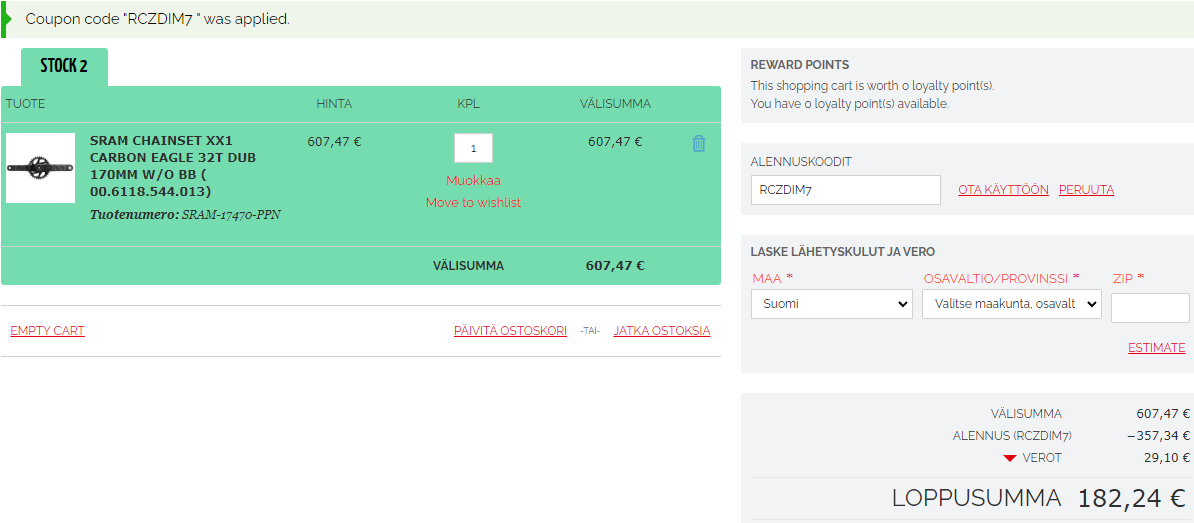Expand Verot with the red triangle
This screenshot has height=523, width=1194.
pos(1010,458)
